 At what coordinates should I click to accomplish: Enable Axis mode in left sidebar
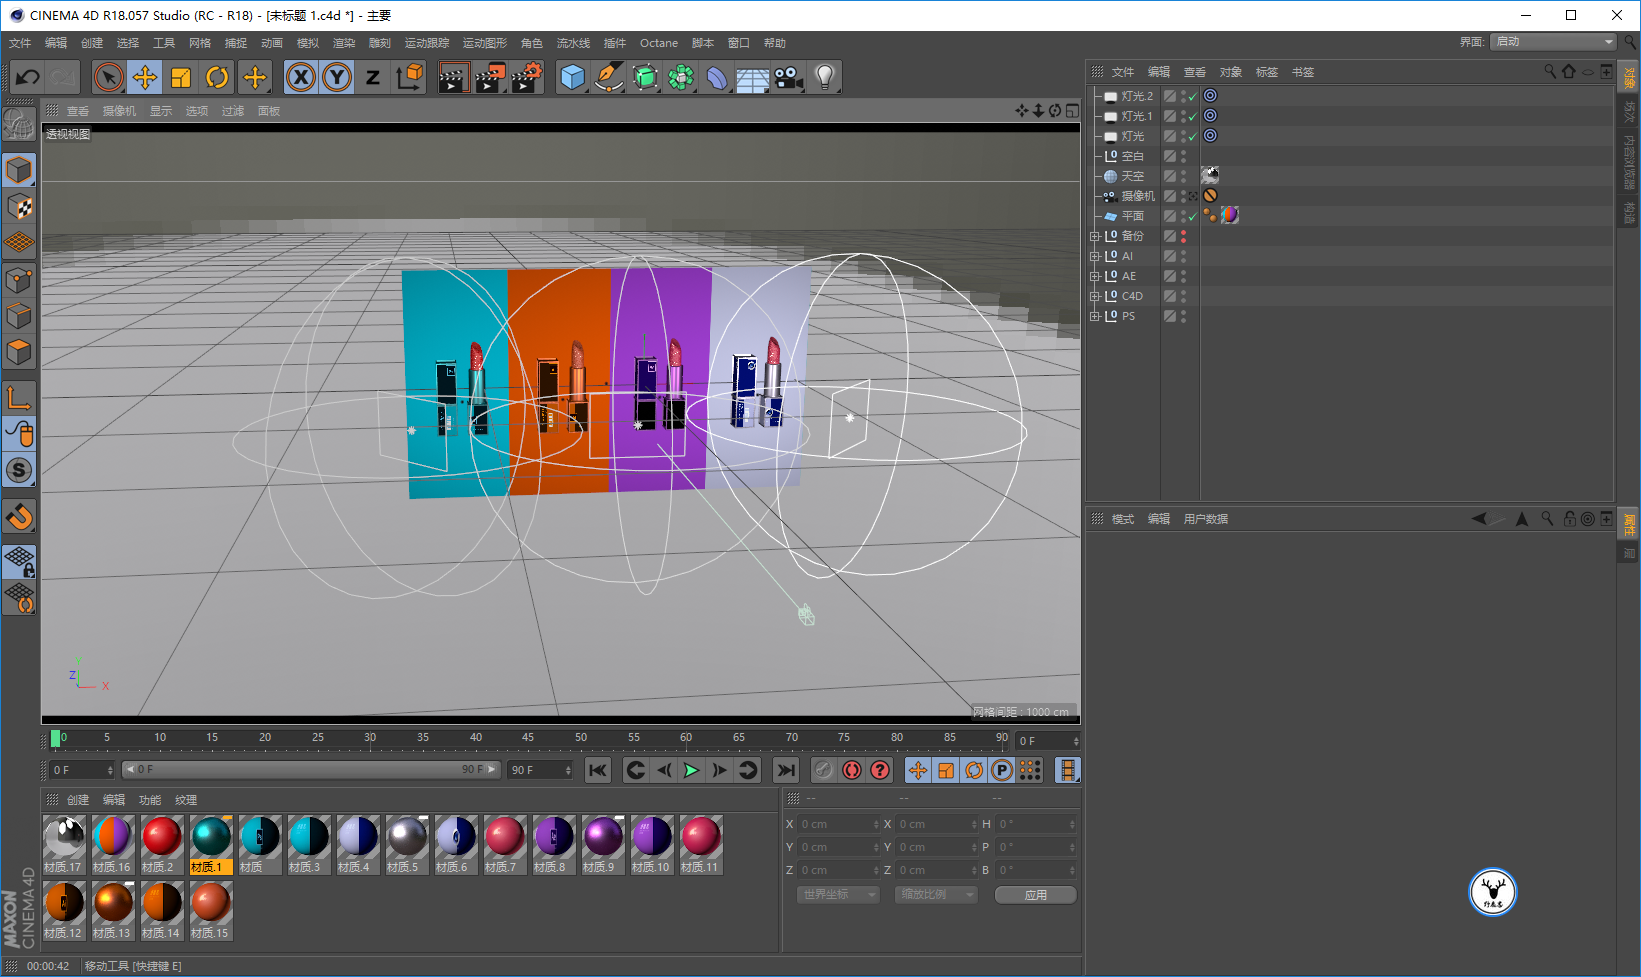point(19,398)
